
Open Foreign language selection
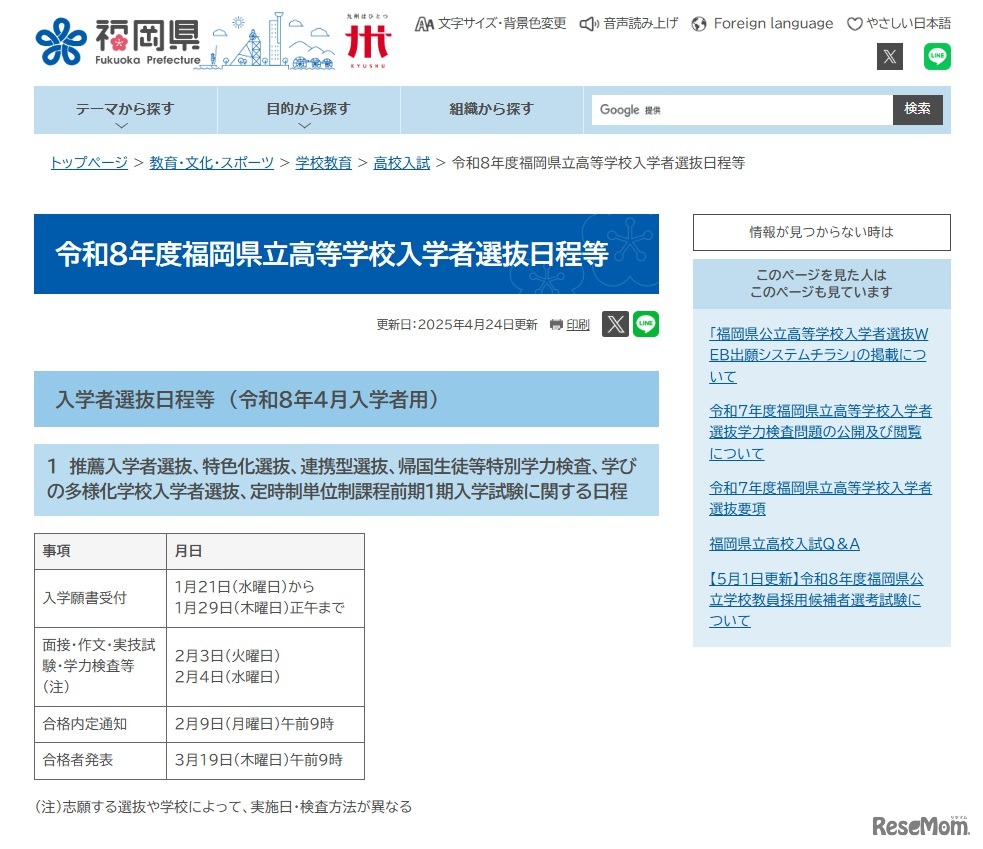tap(762, 23)
